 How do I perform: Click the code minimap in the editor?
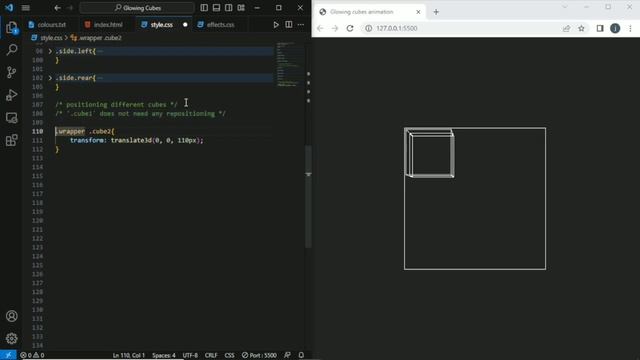(x=288, y=64)
